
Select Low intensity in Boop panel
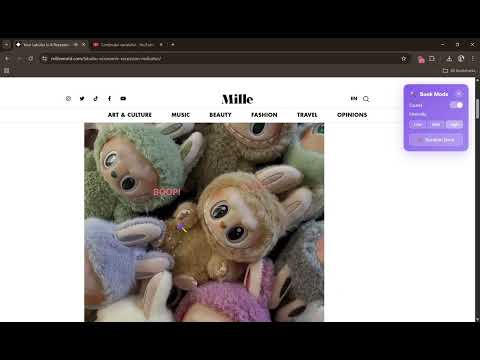point(418,124)
